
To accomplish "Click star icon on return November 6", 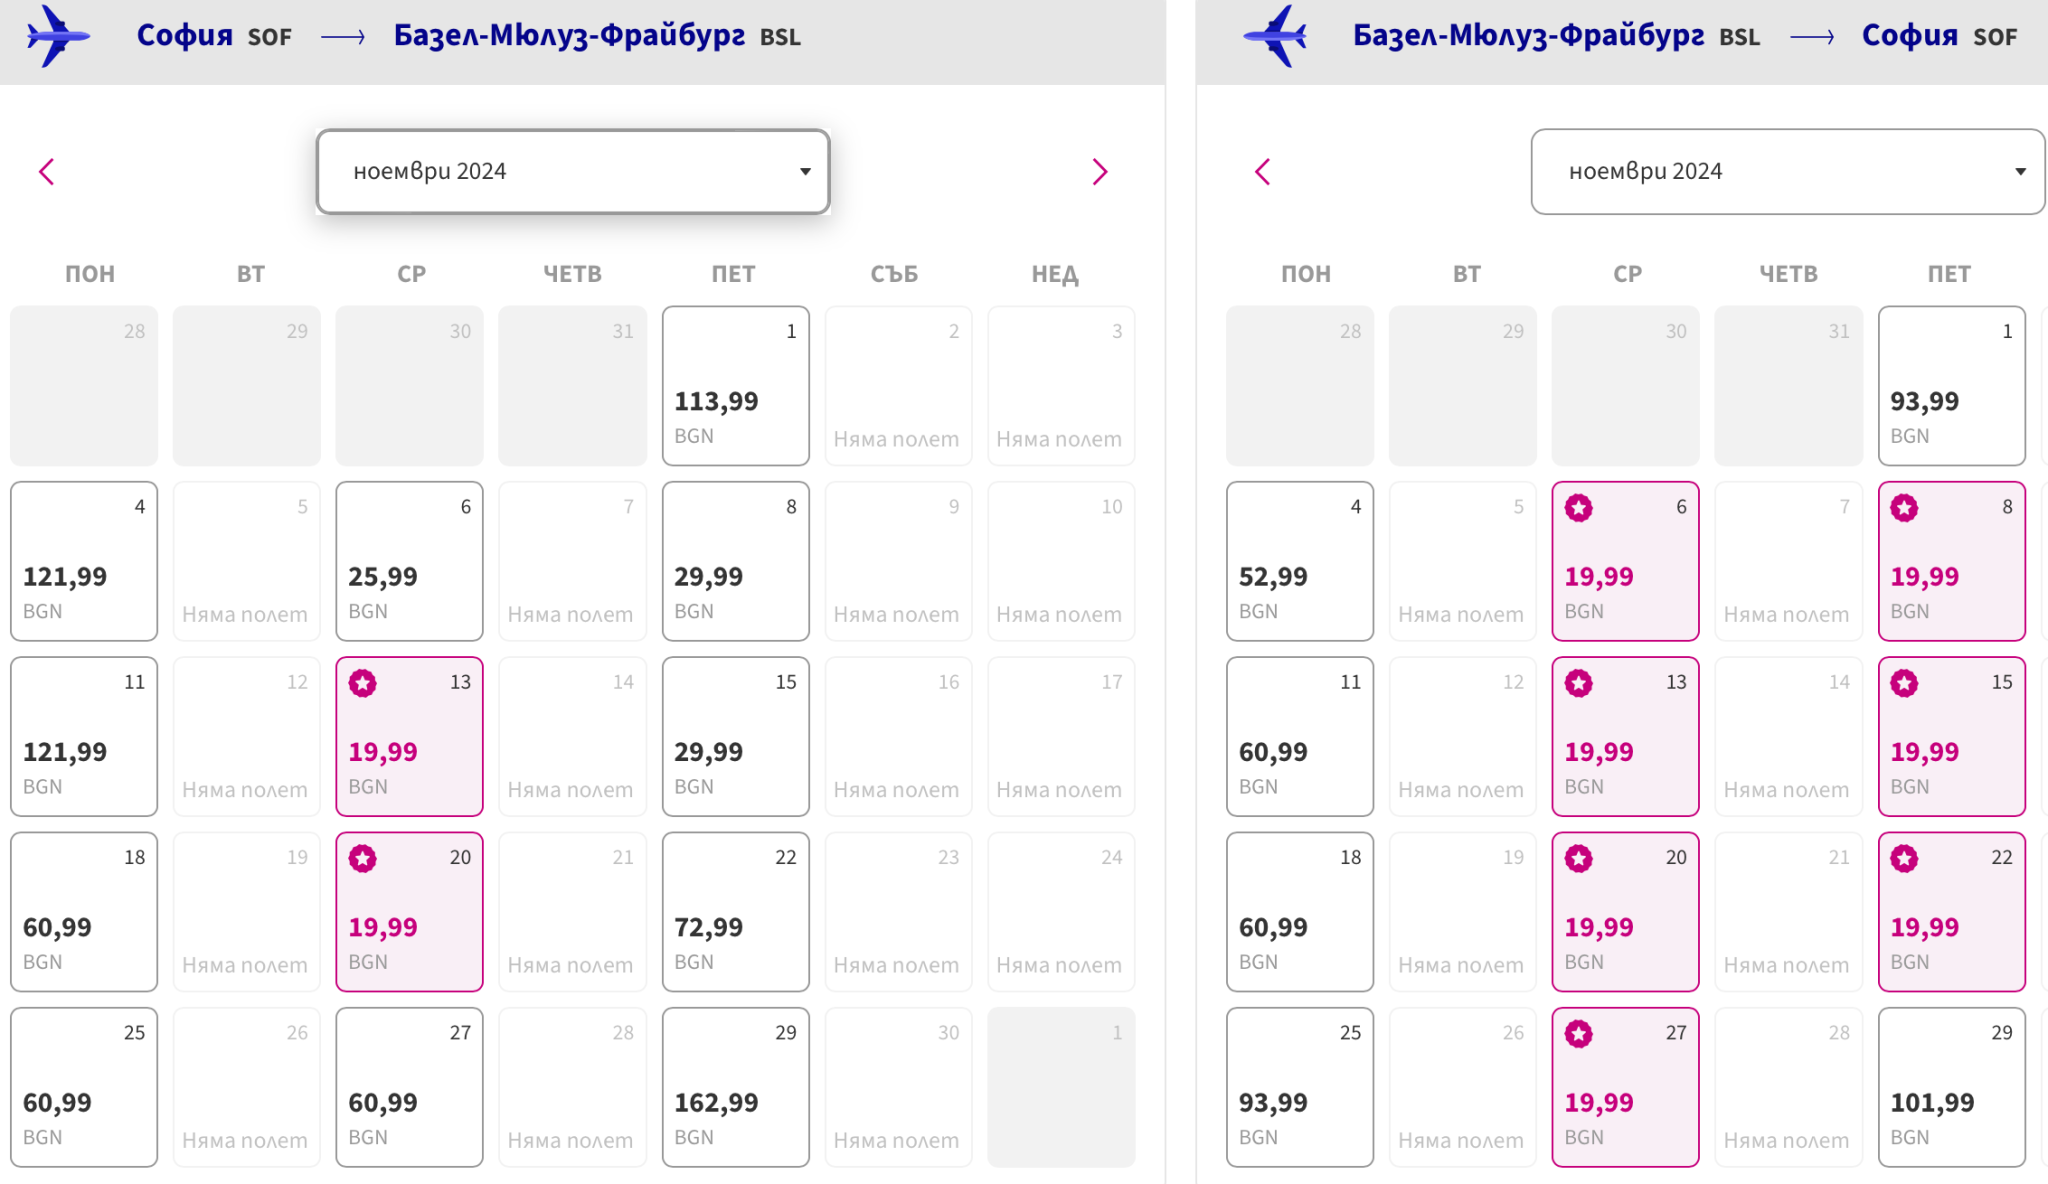I will coord(1579,508).
